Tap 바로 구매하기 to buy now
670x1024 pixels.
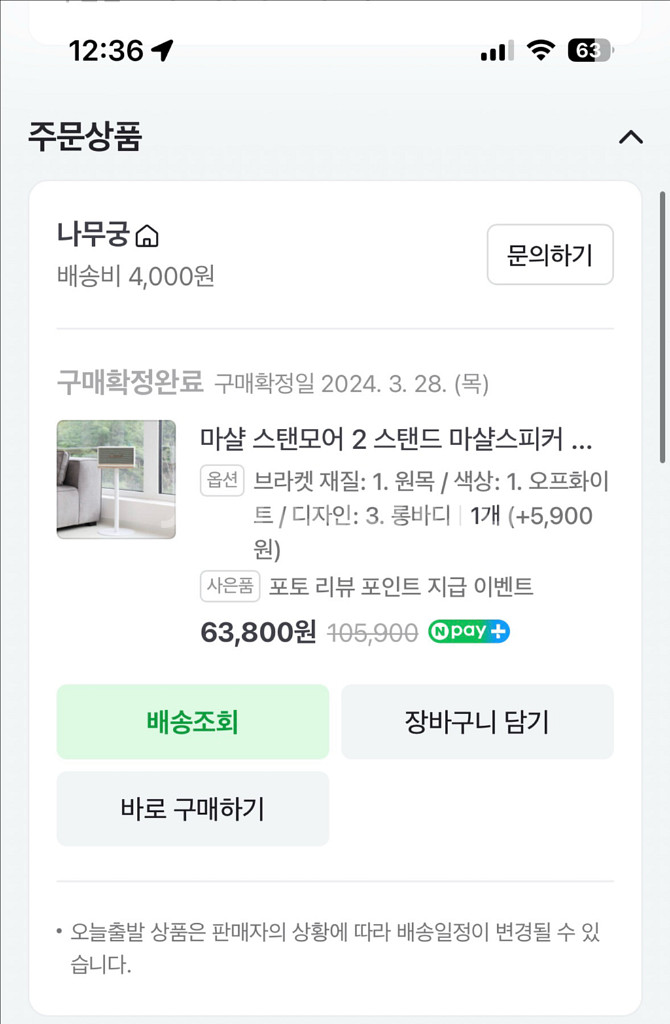192,808
